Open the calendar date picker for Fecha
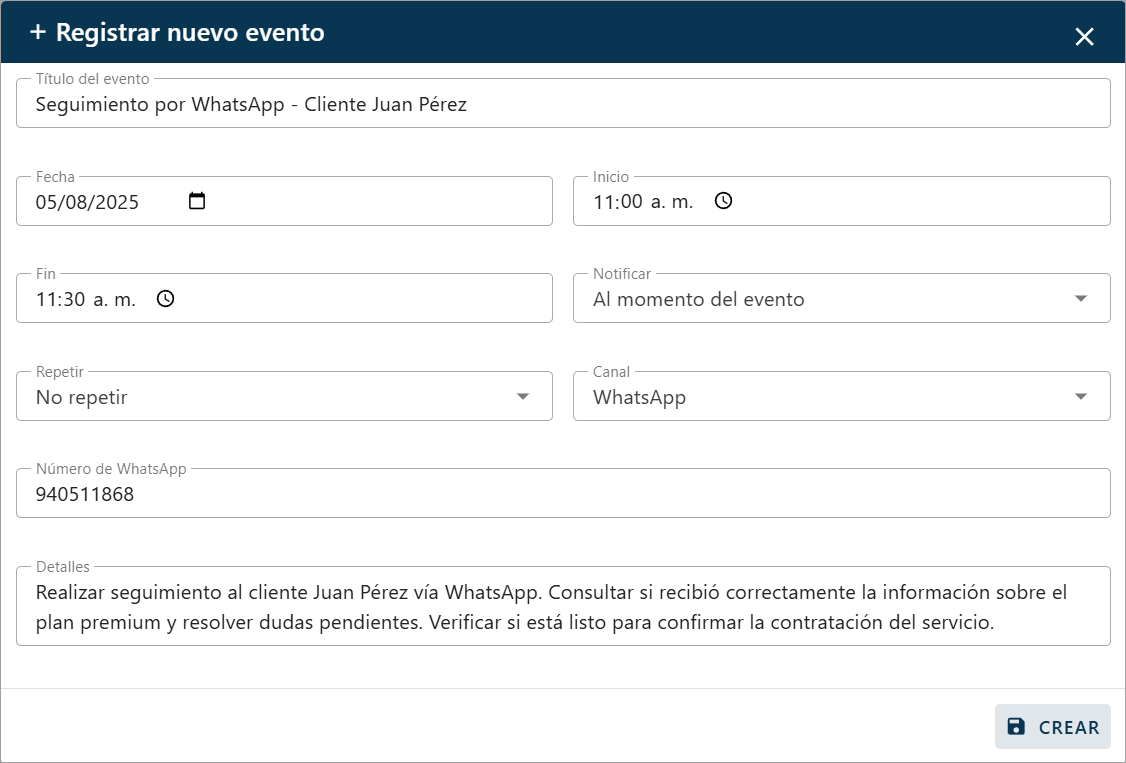The image size is (1126, 763). coord(196,200)
